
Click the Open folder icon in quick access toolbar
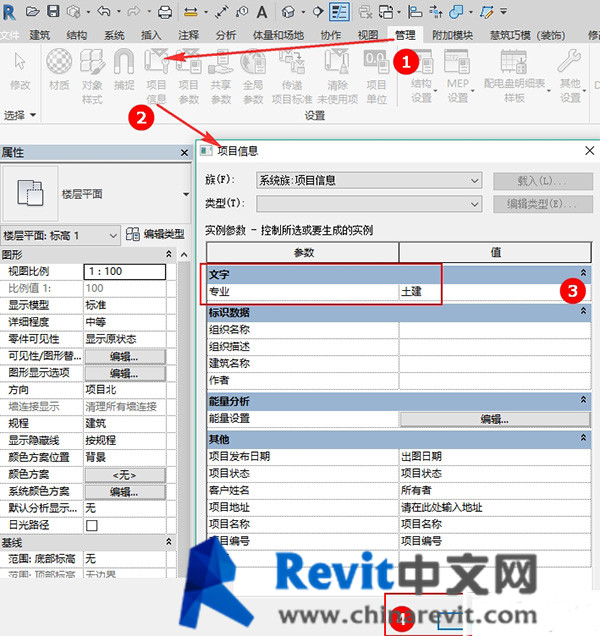32,11
